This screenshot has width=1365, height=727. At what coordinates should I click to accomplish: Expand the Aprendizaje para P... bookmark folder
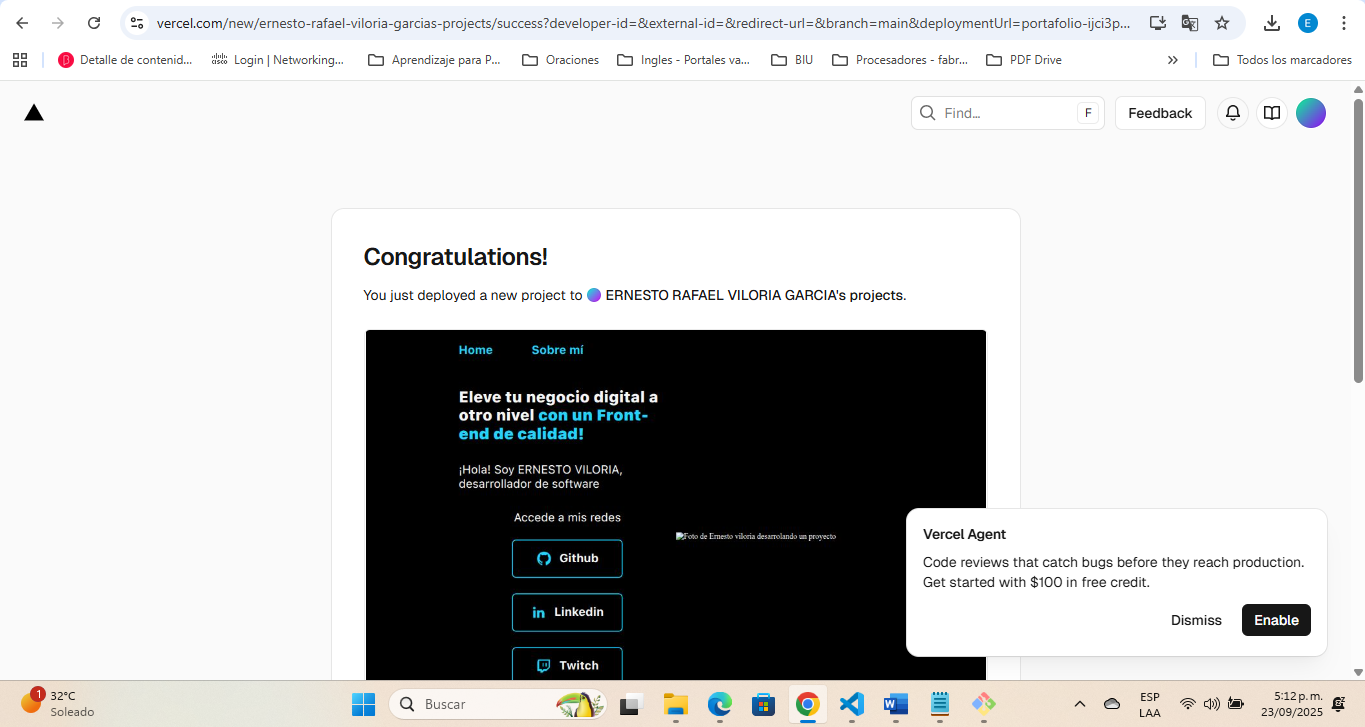pyautogui.click(x=434, y=60)
